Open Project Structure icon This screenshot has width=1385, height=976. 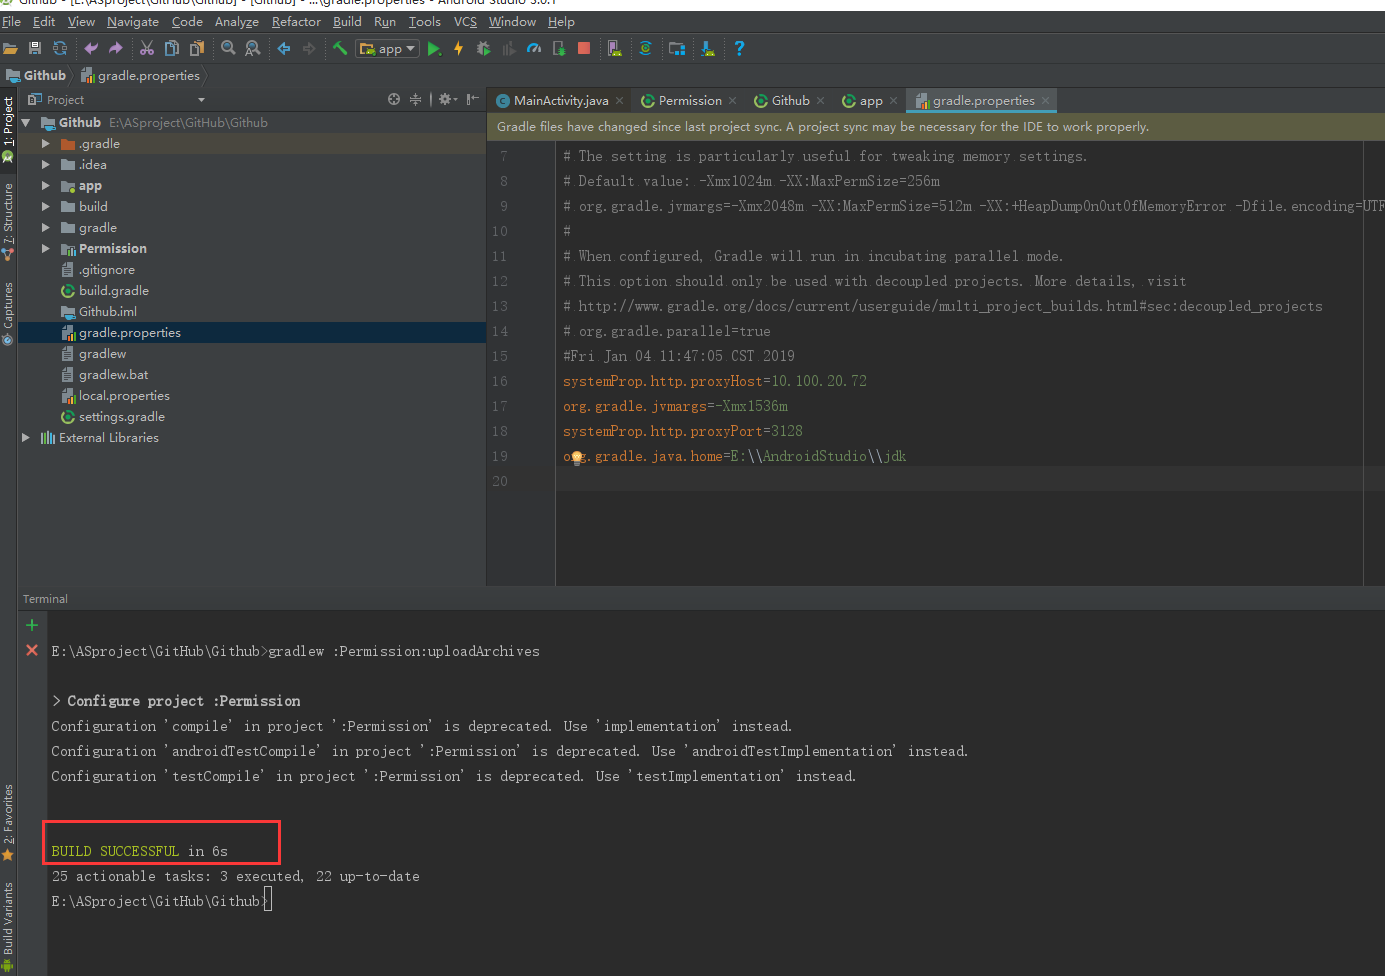coord(677,48)
